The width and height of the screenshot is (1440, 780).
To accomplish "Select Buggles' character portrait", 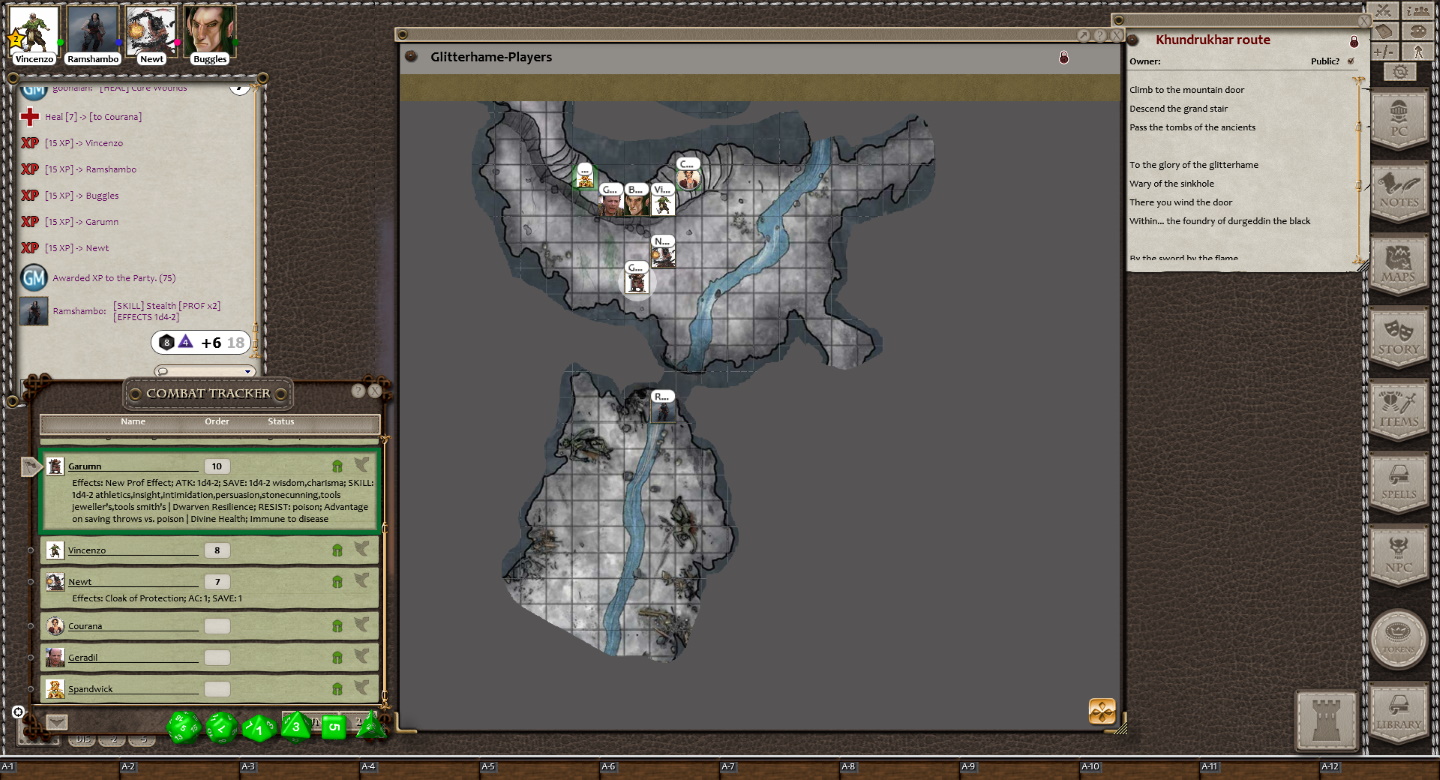I will (x=209, y=30).
